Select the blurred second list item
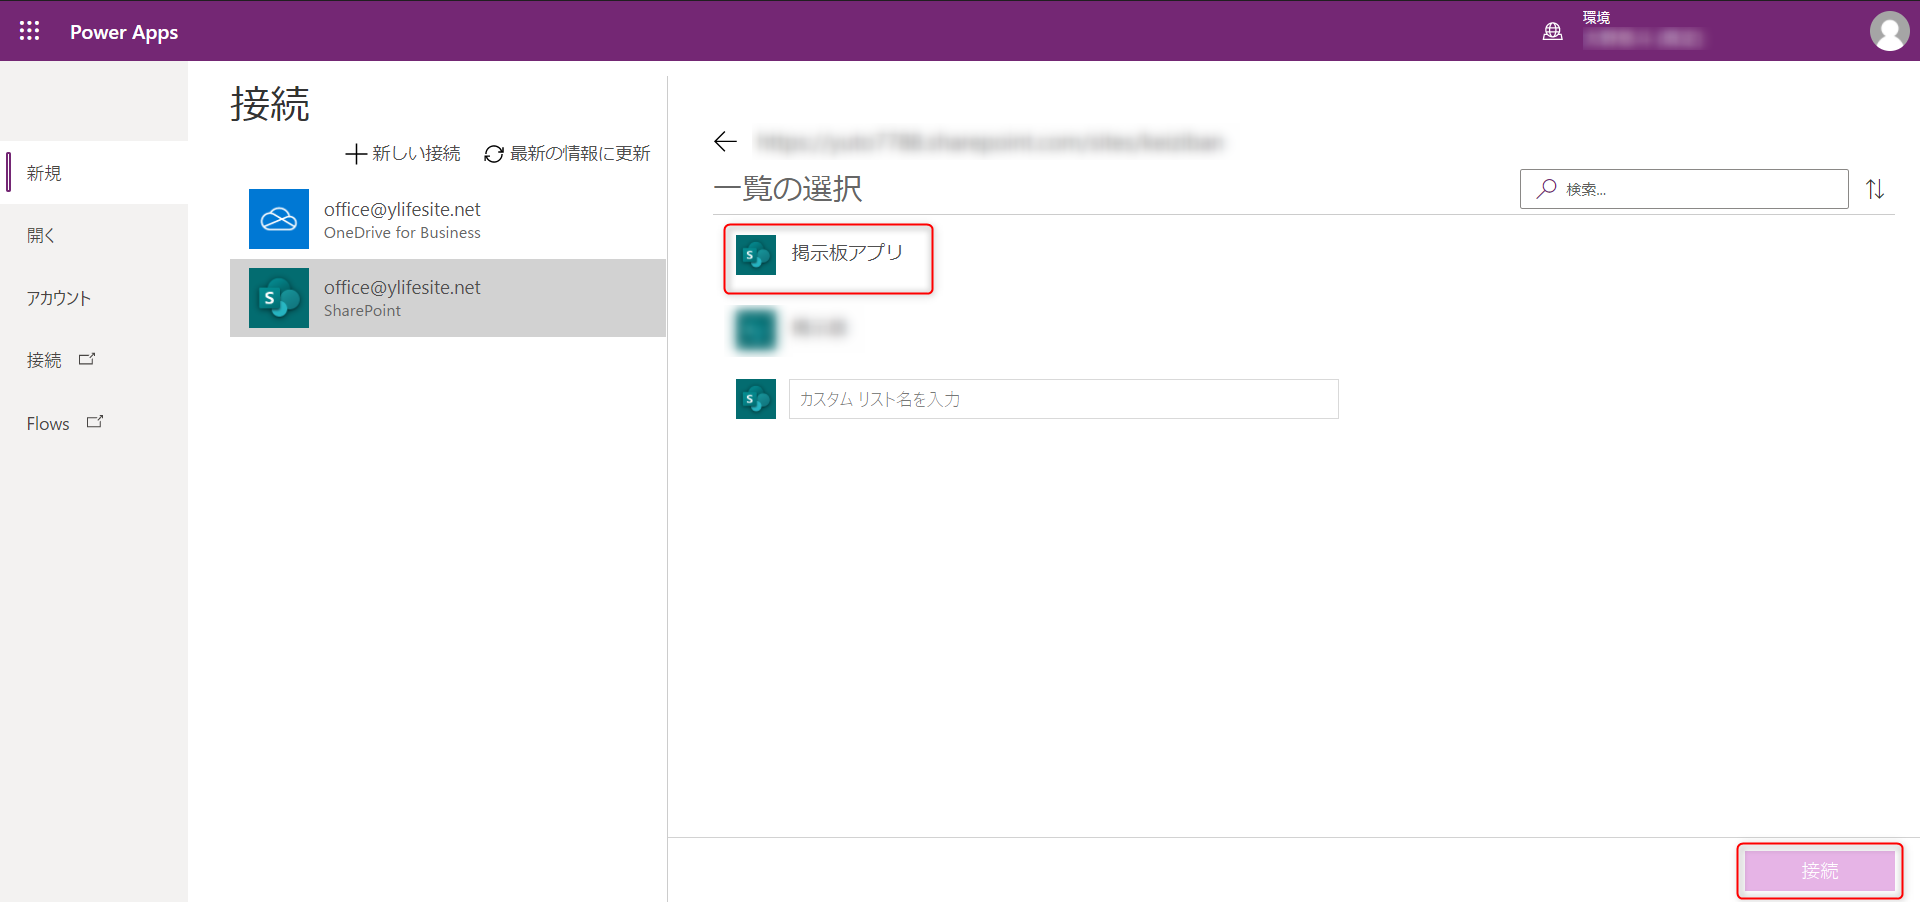Image resolution: width=1920 pixels, height=902 pixels. [x=793, y=329]
